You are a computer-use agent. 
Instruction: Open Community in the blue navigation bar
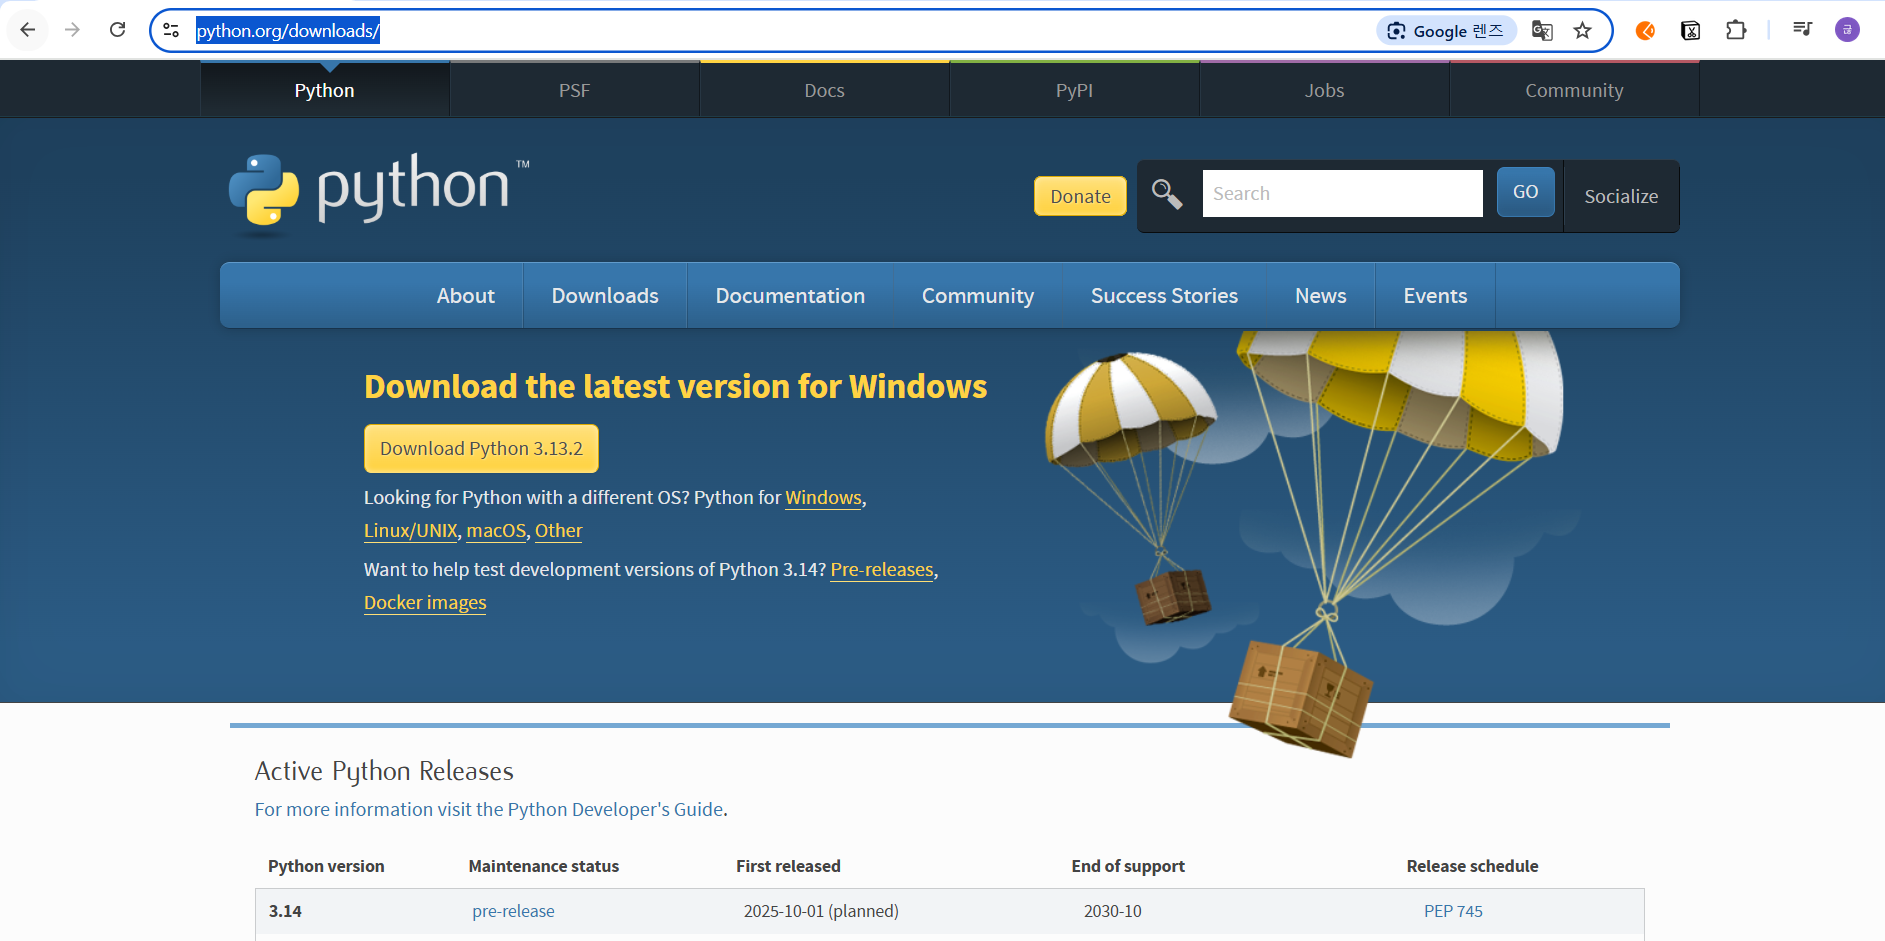[x=978, y=296]
